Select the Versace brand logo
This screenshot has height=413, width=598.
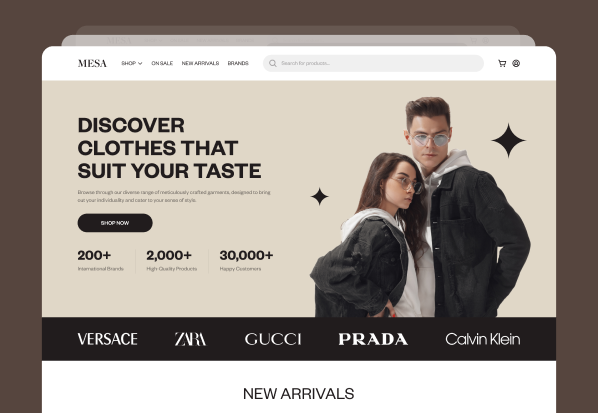[108, 339]
